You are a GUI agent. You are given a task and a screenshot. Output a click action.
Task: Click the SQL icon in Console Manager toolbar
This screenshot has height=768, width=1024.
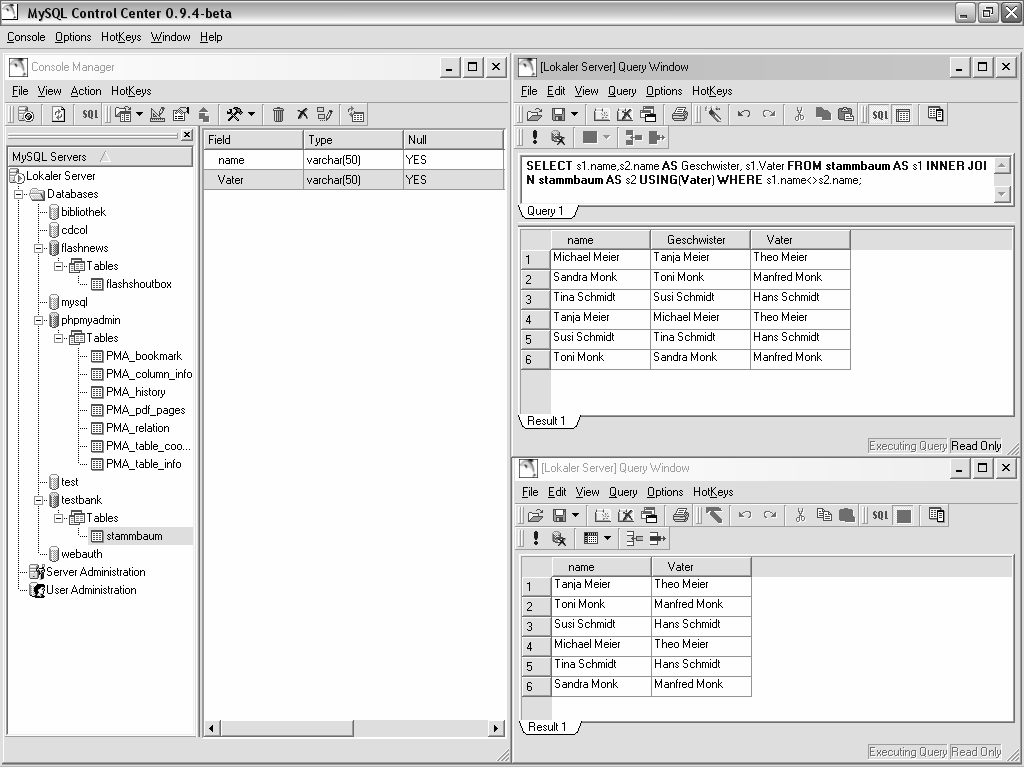click(x=90, y=114)
